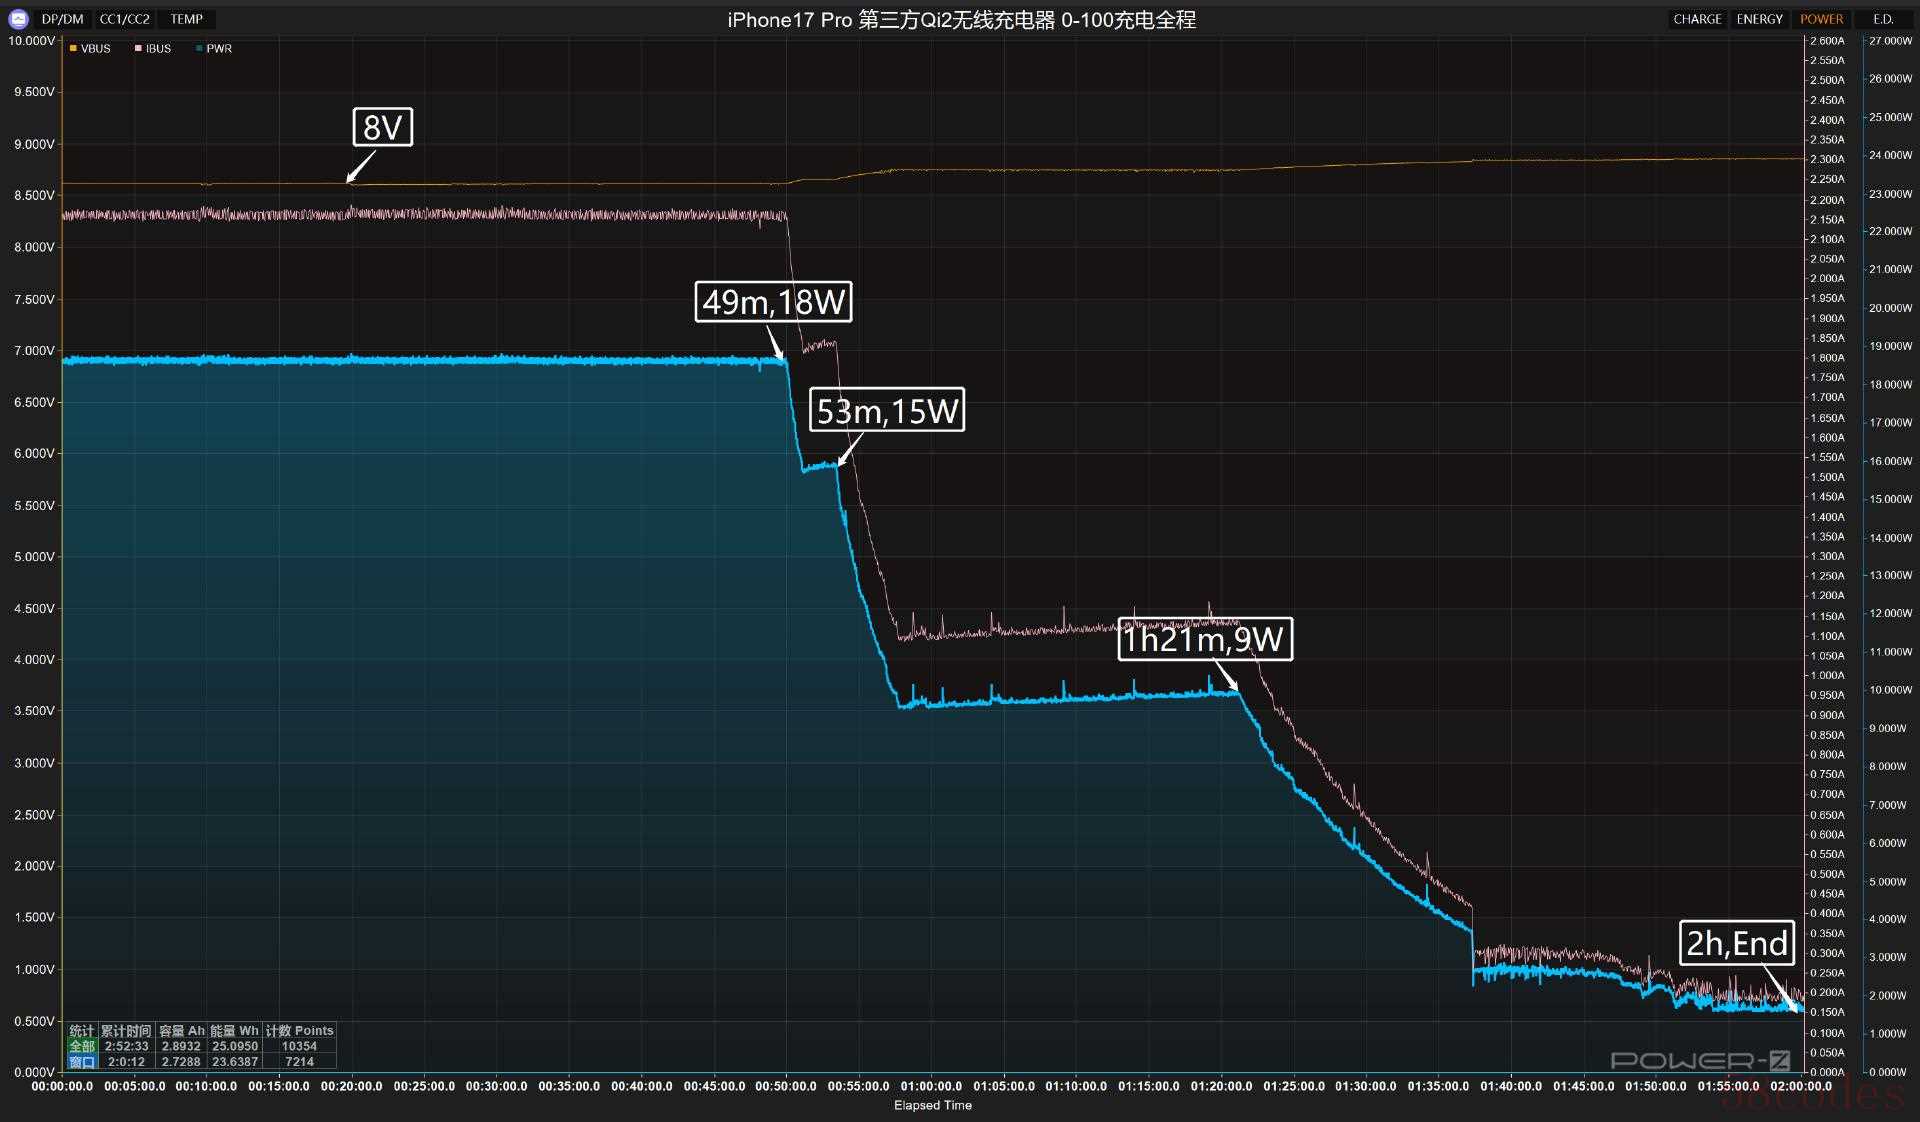Click the chart title text at top
Screen dimensions: 1920x1122
click(961, 20)
